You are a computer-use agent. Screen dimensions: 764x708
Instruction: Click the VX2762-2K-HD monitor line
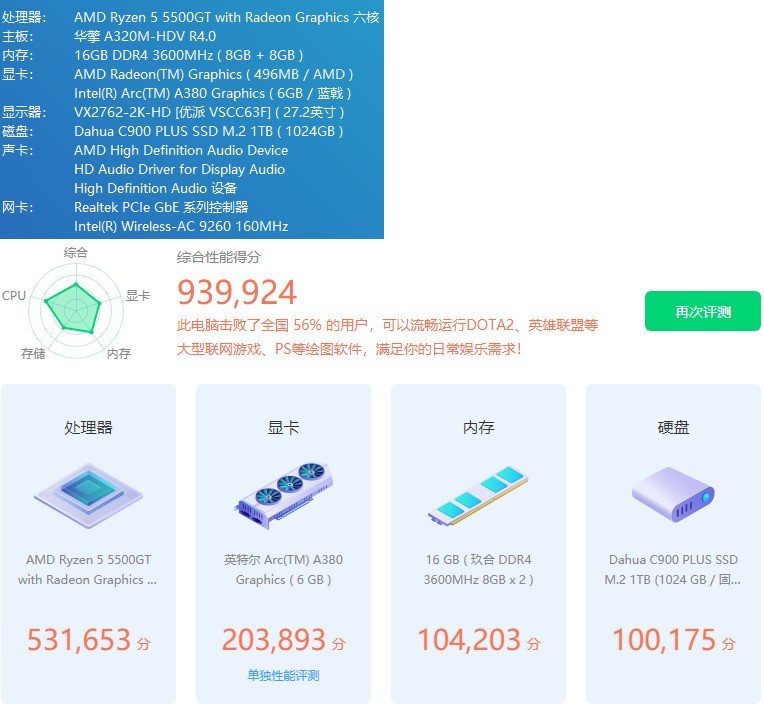[x=209, y=112]
